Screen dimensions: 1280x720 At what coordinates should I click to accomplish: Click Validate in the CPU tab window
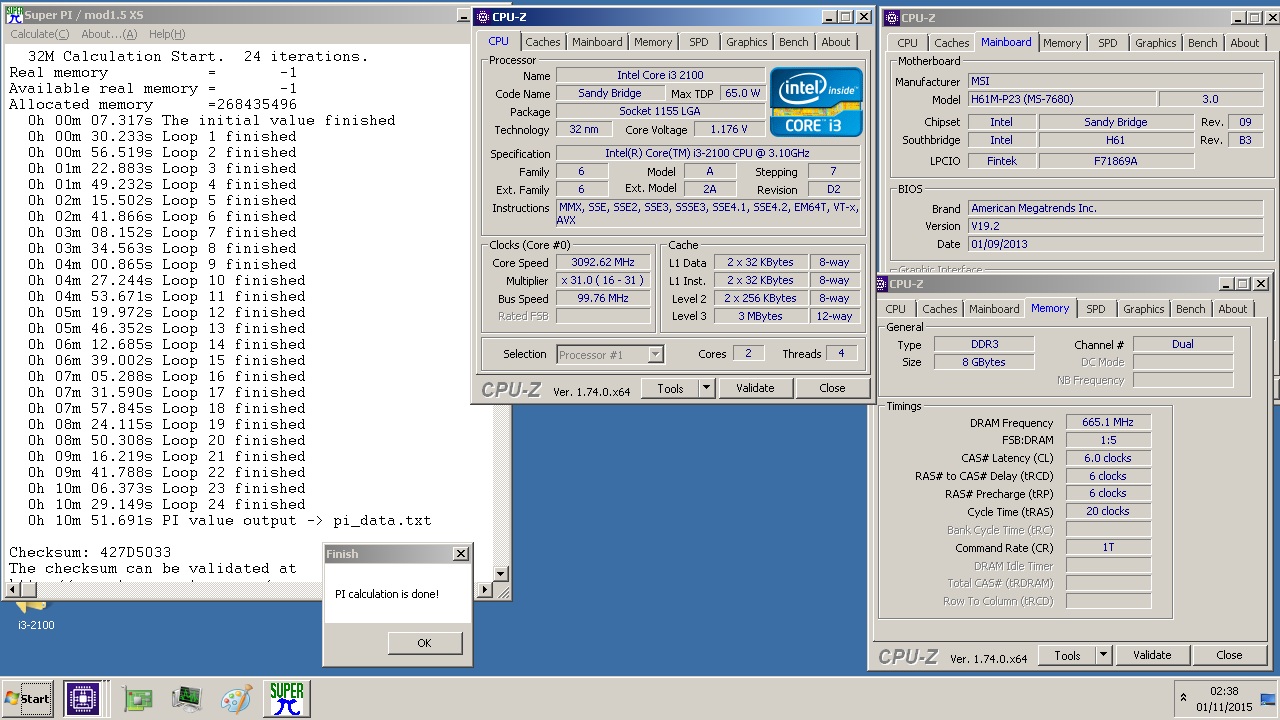pyautogui.click(x=755, y=388)
